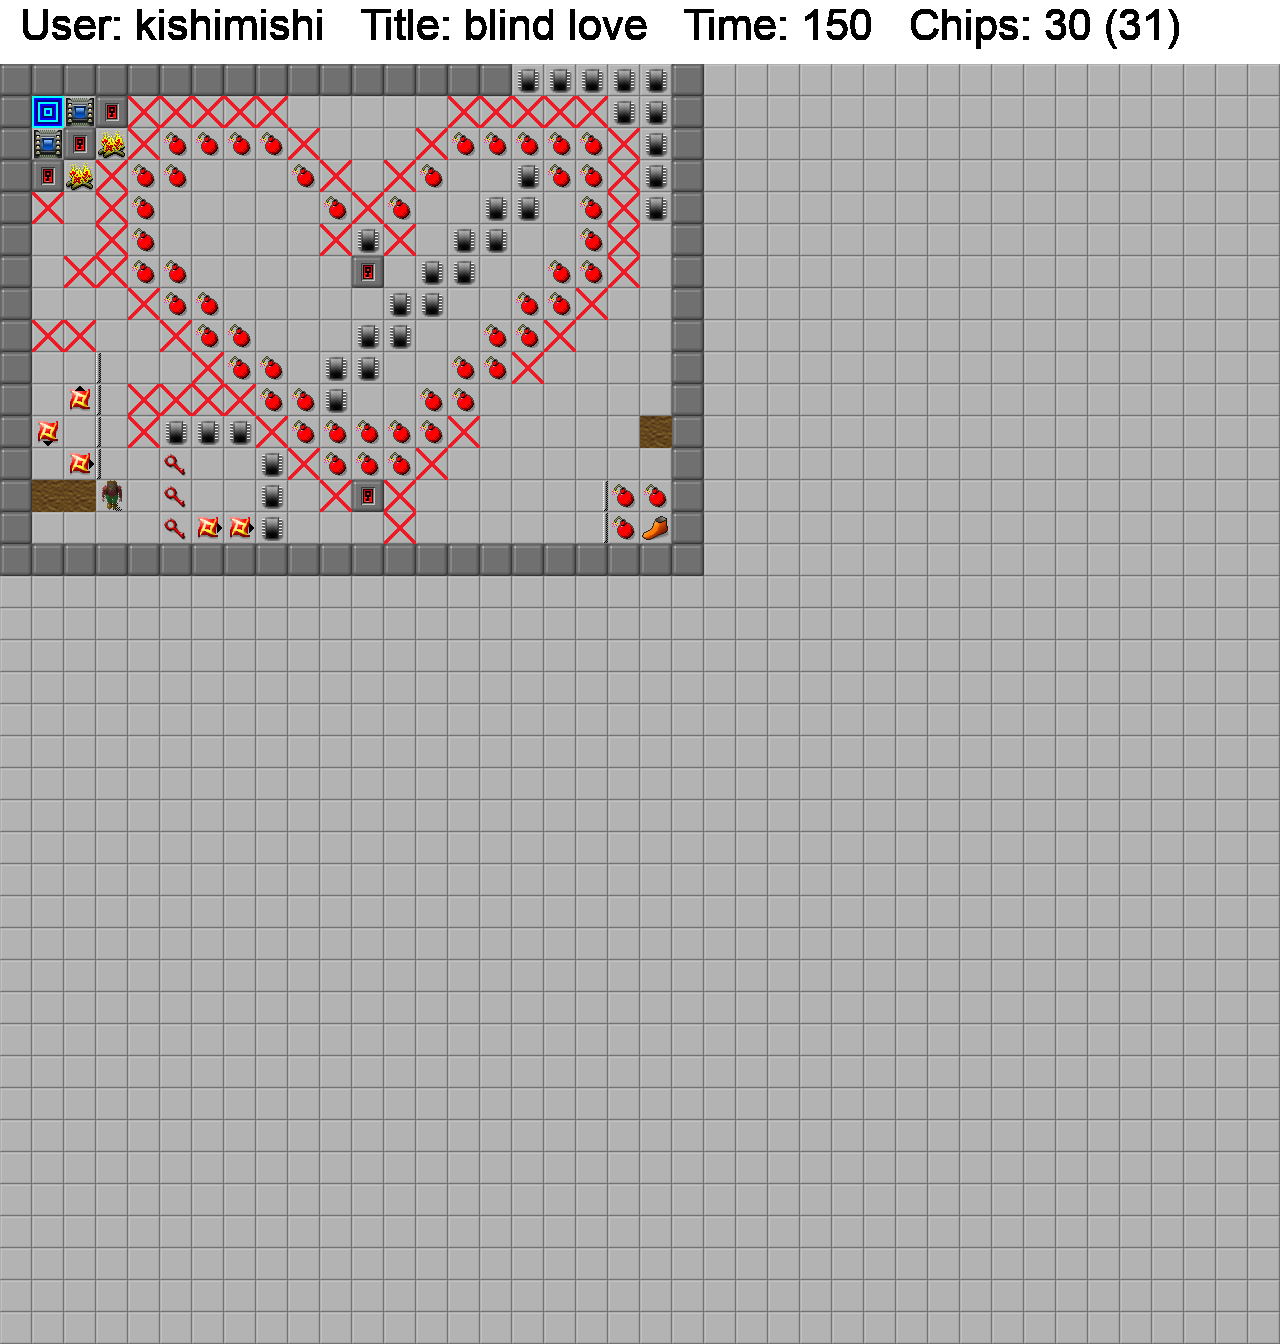This screenshot has height=1344, width=1280.
Task: Select the topmost red key
Action: 176,464
